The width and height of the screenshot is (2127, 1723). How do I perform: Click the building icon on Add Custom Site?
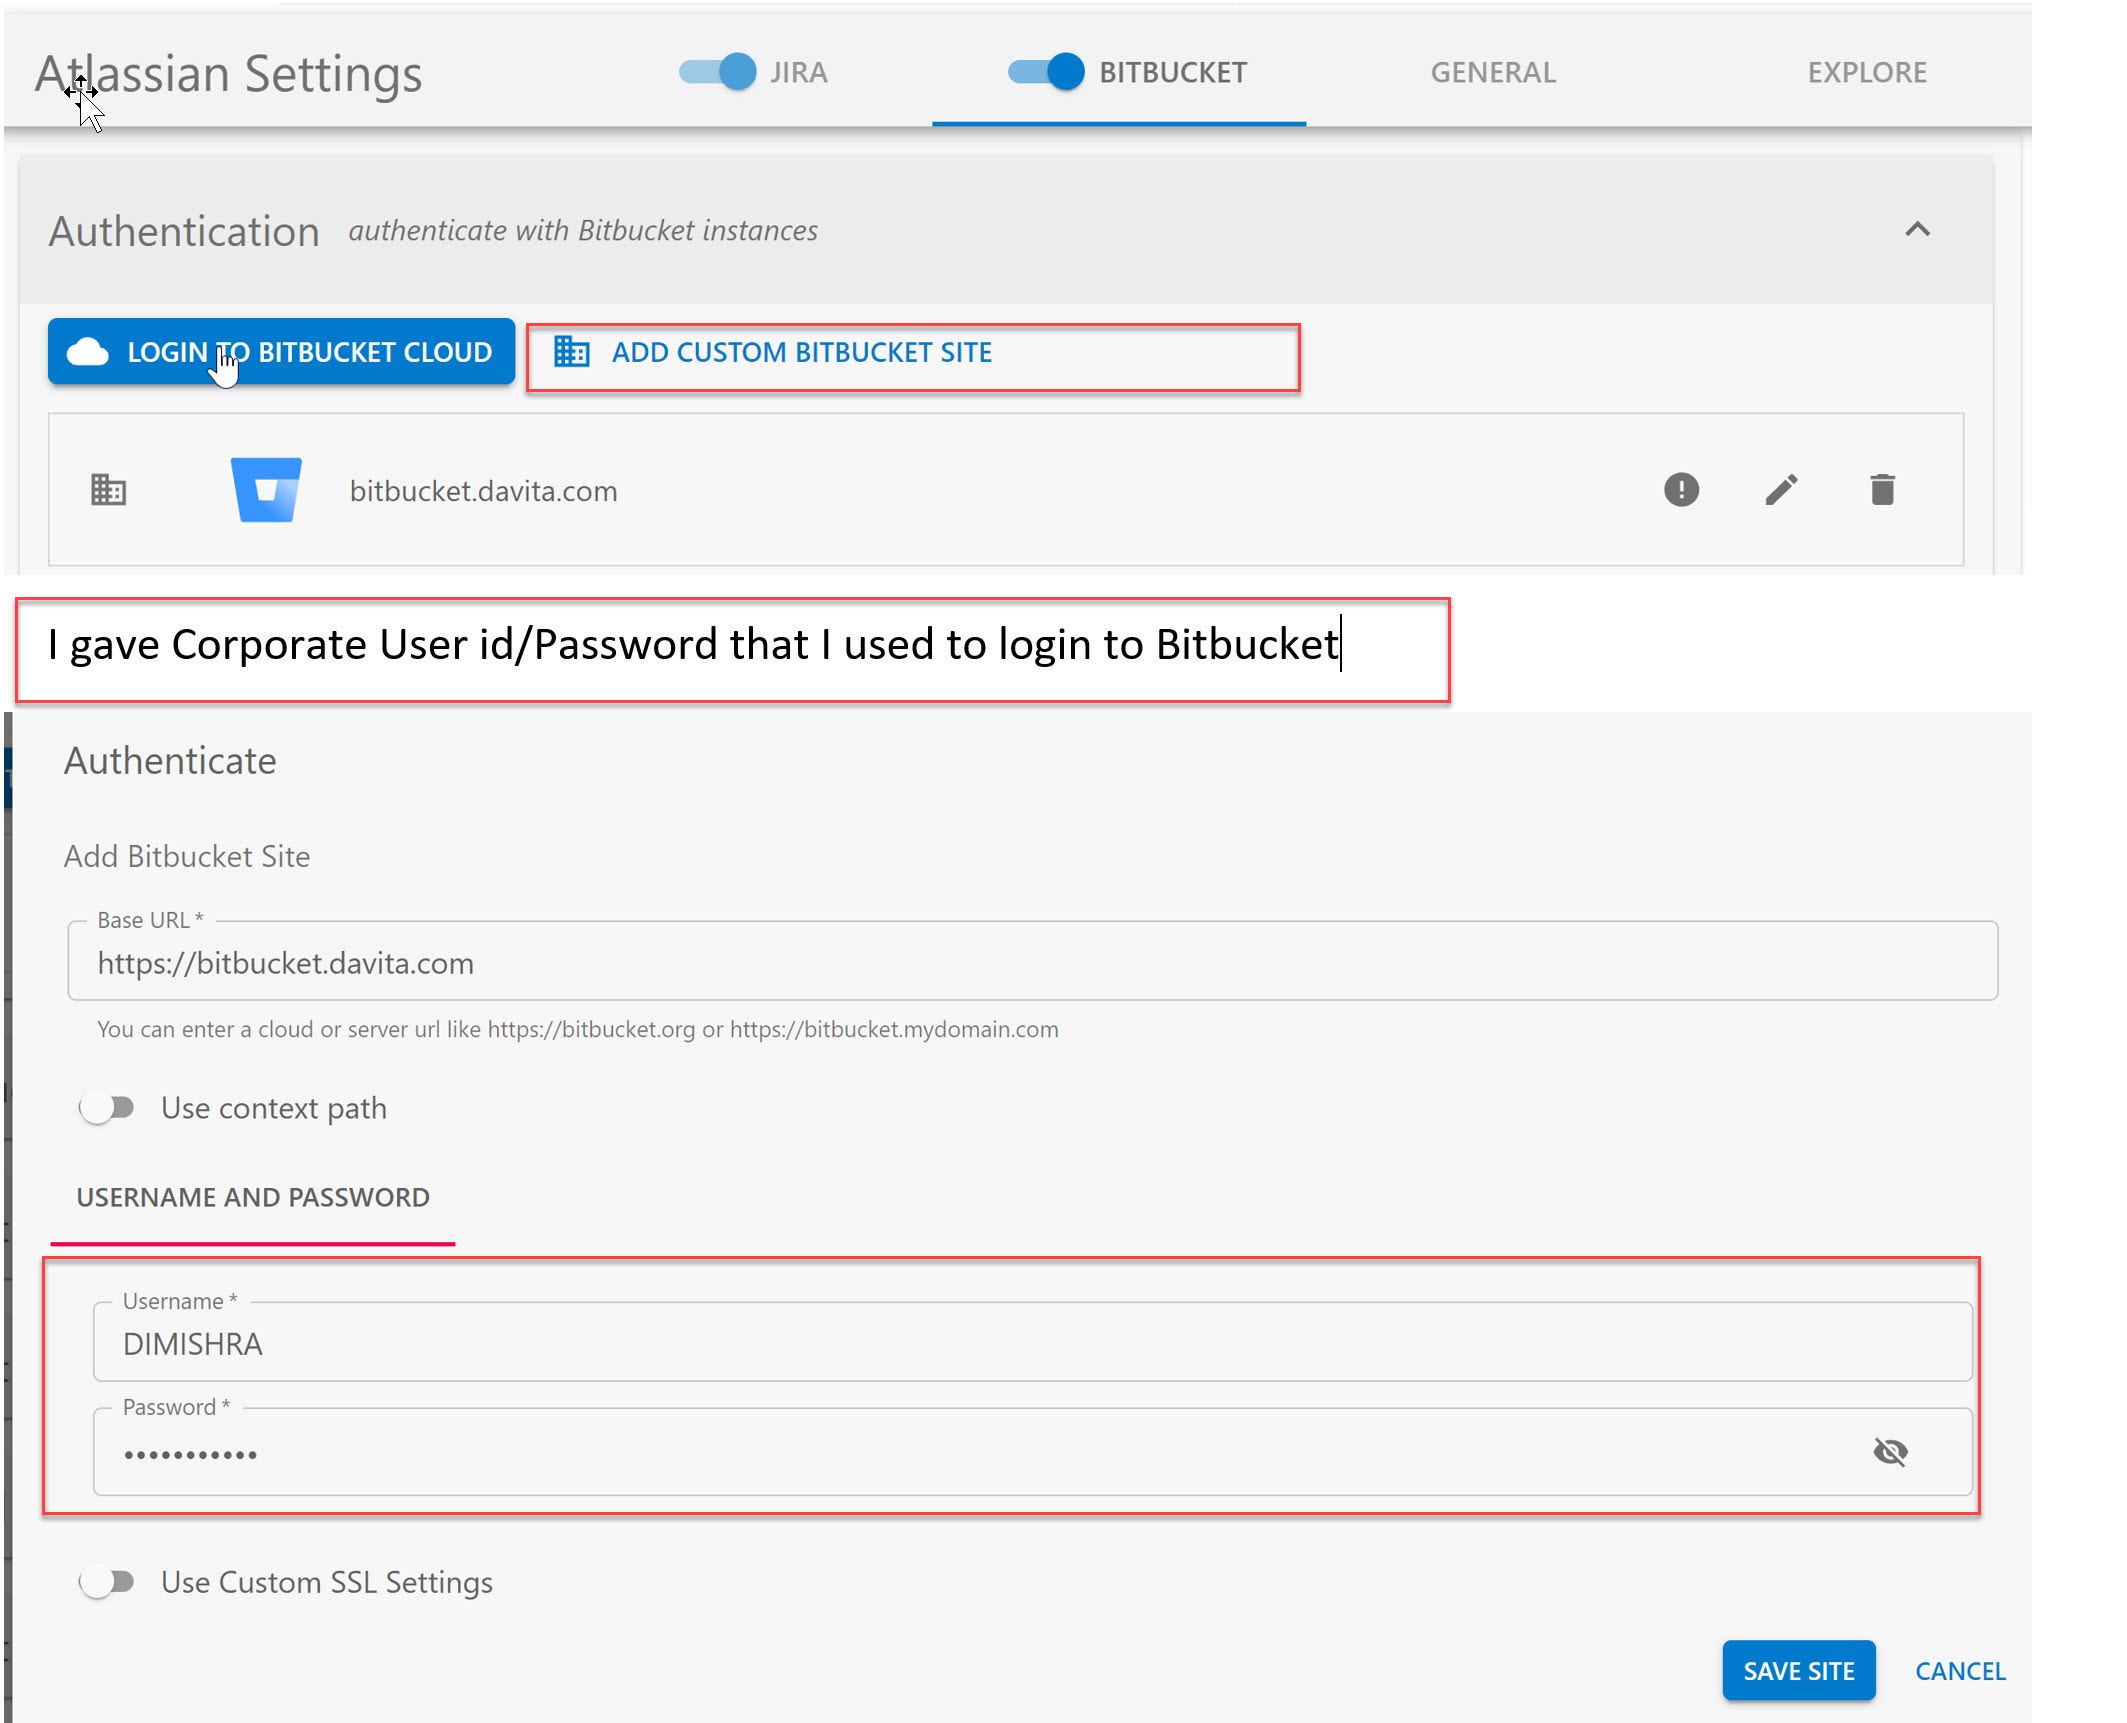[572, 352]
